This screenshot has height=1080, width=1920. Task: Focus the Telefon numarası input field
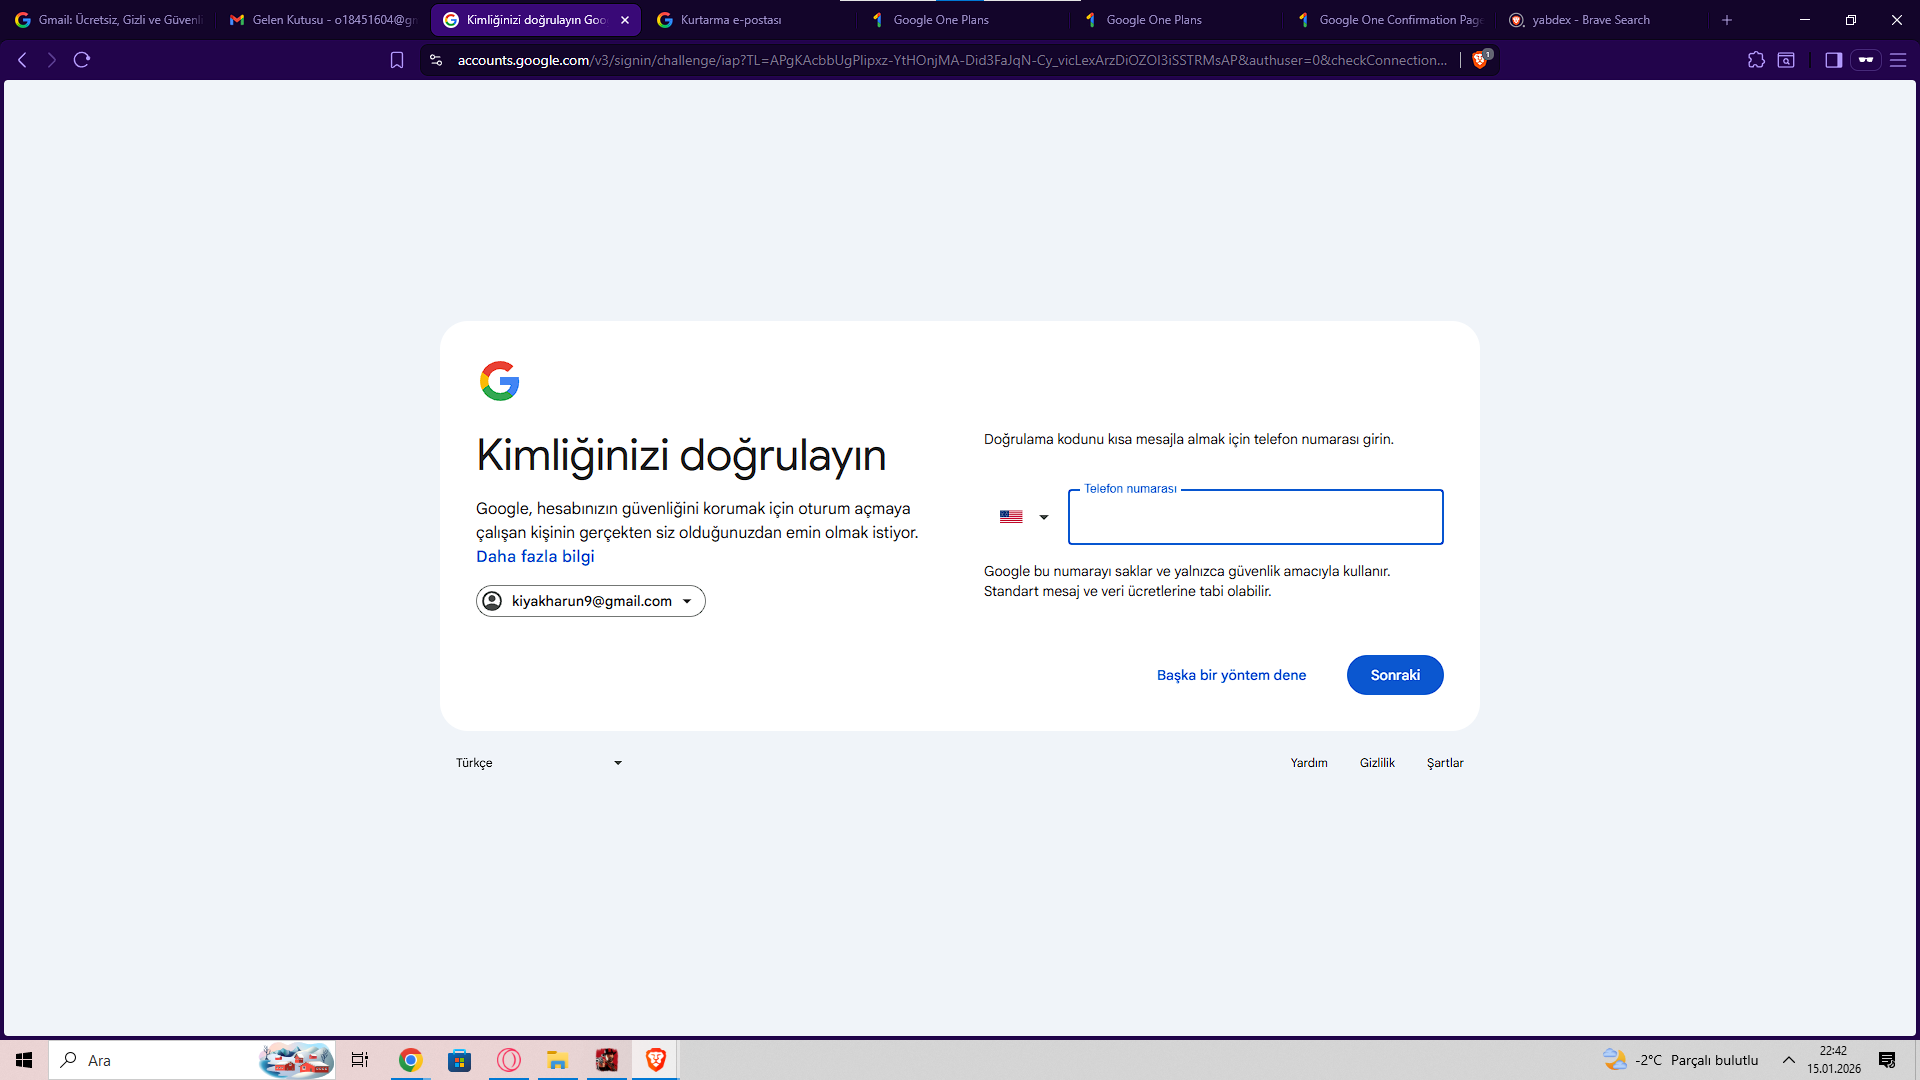(1255, 517)
